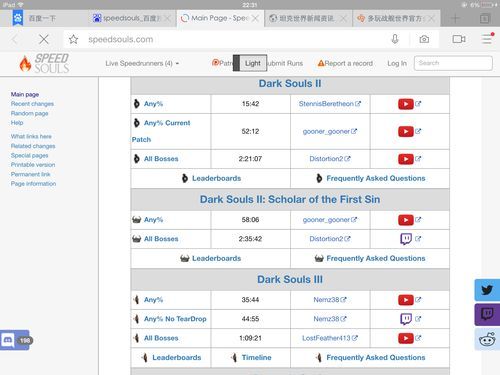Open LostFeather413 runner link

326,338
